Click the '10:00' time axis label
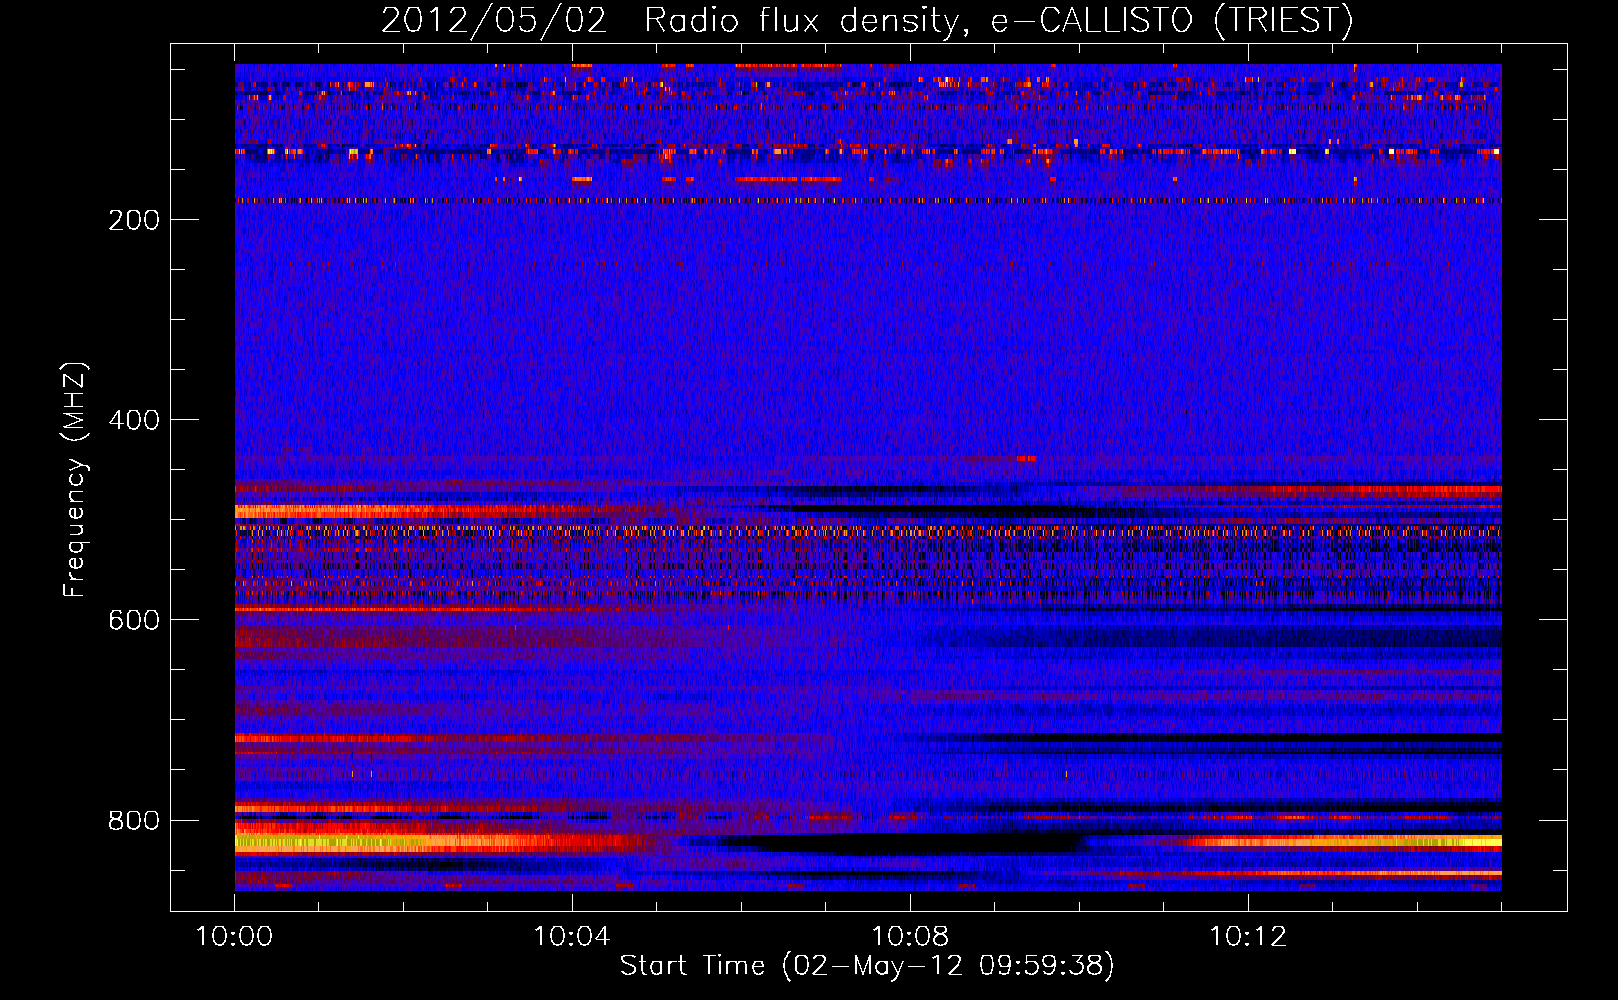1618x1000 pixels. pos(234,937)
